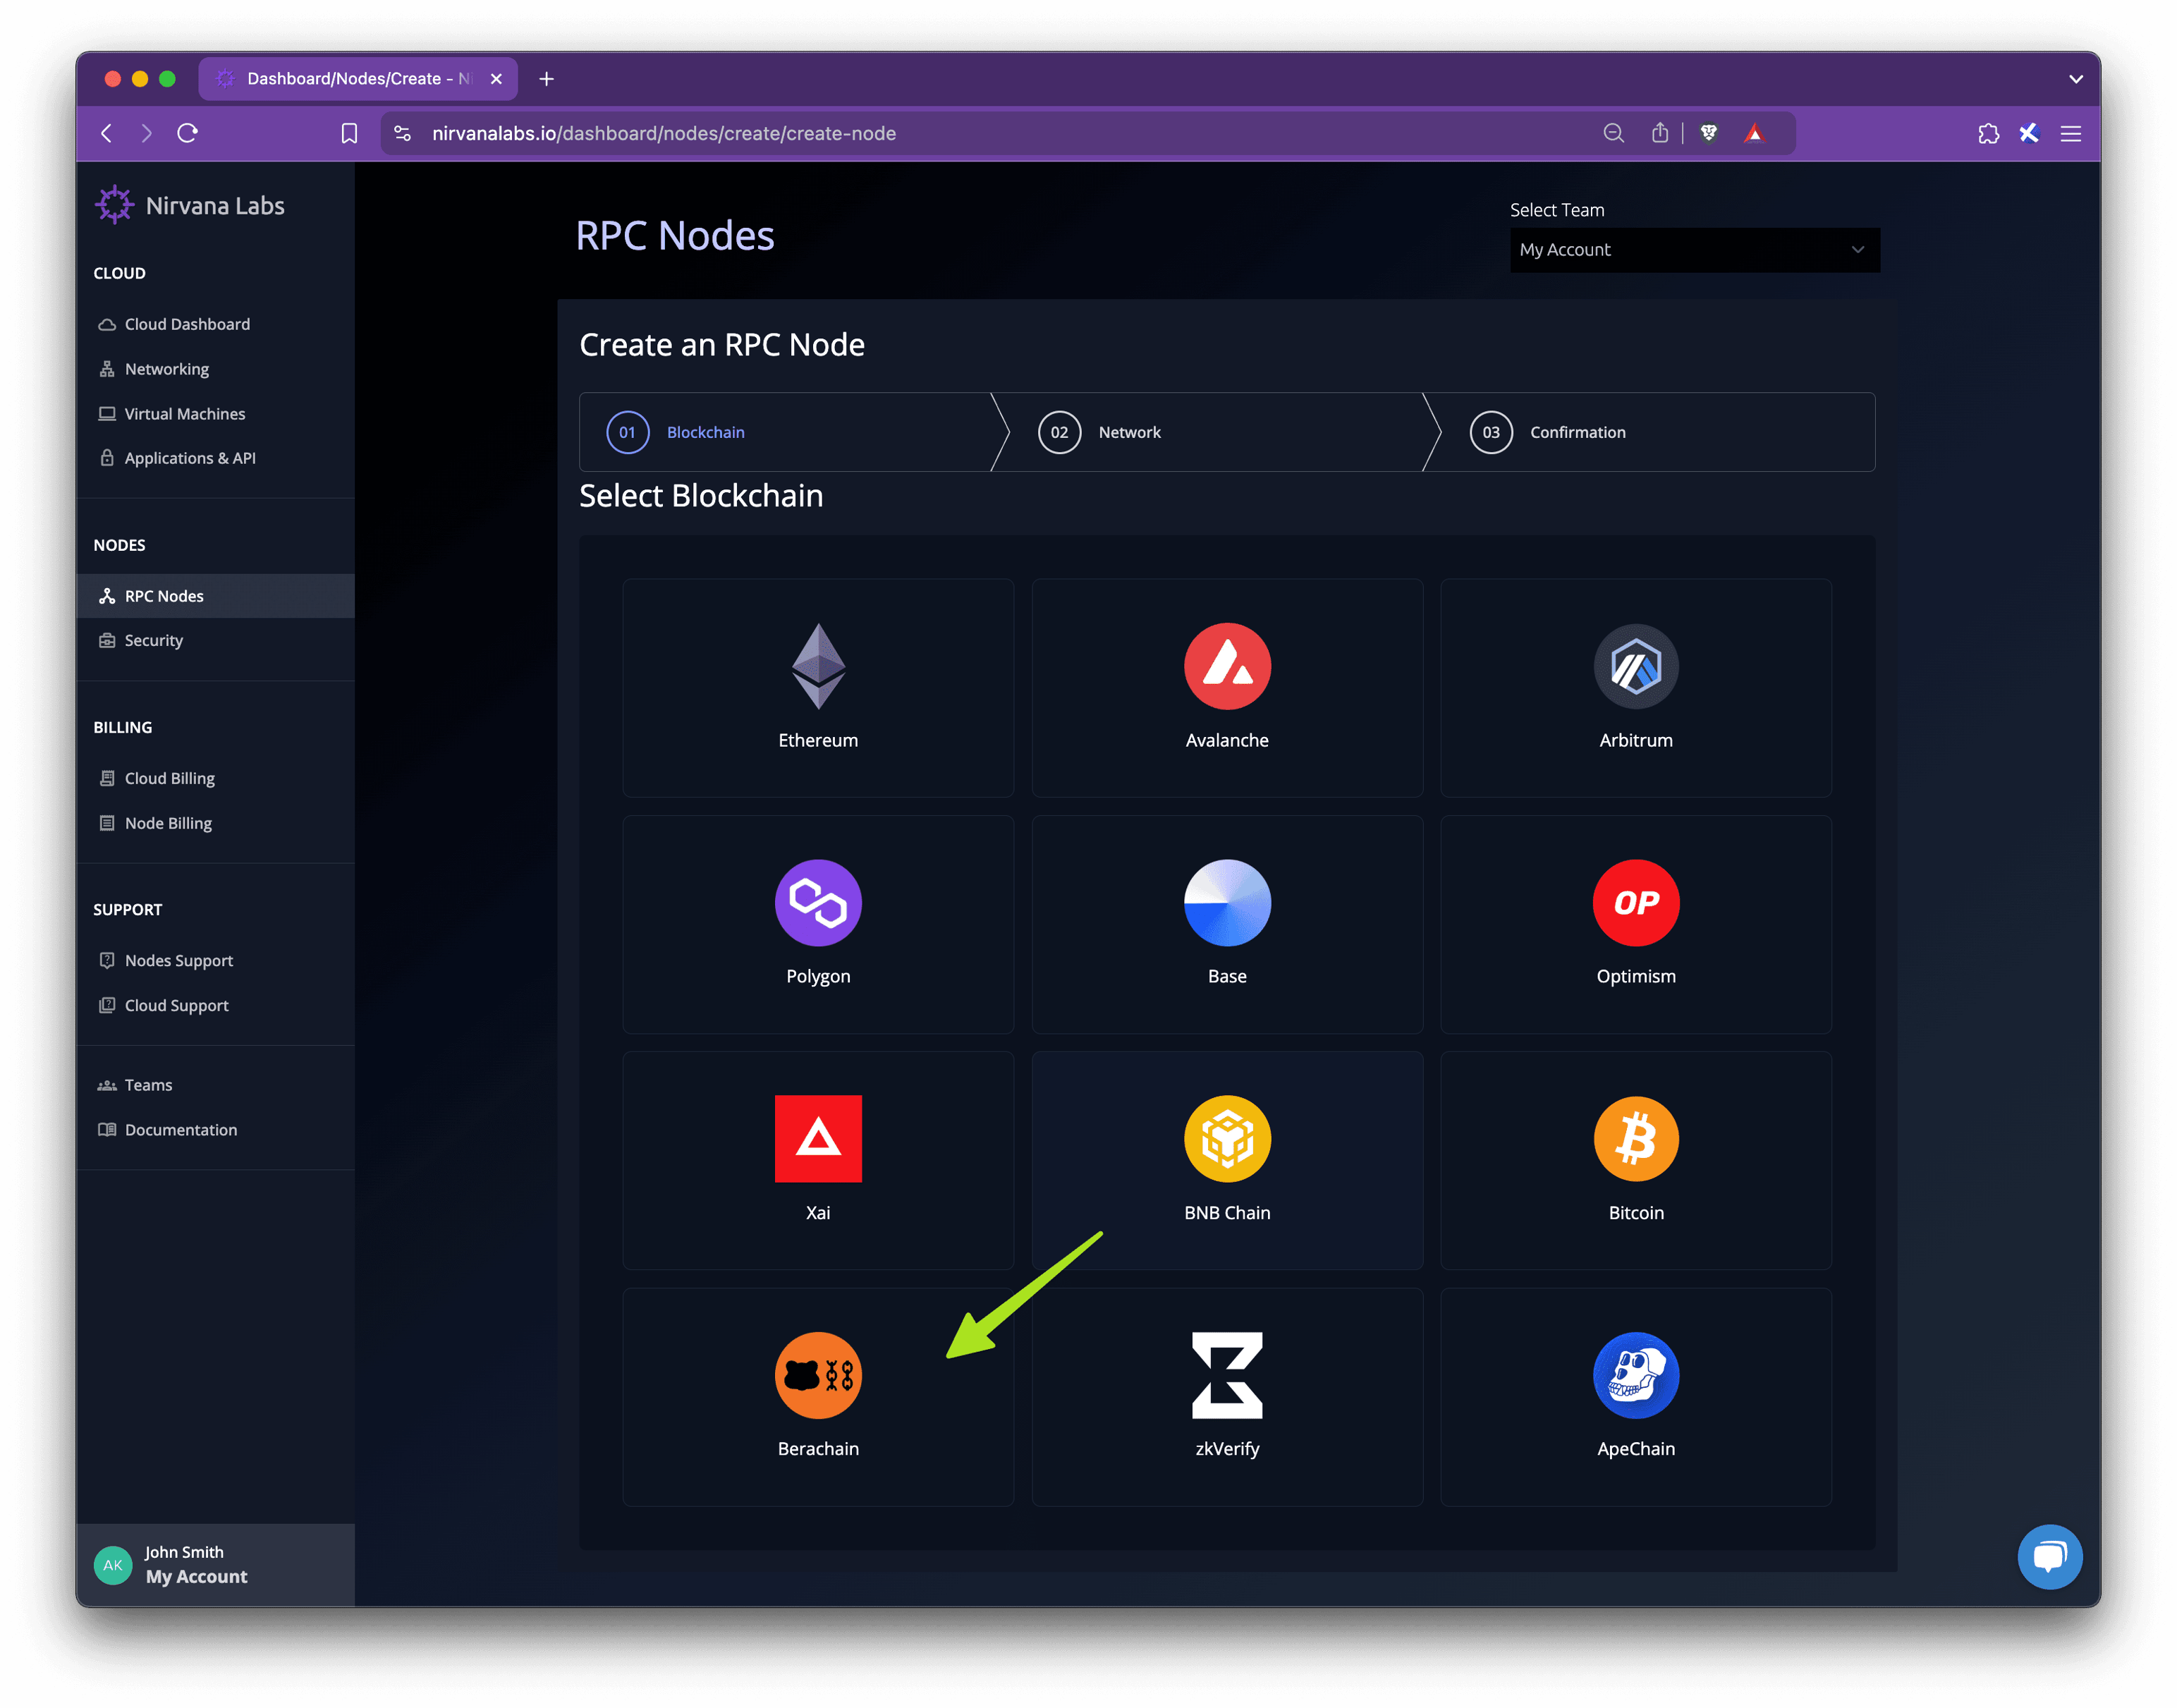Select the ApeChain skull icon
Image resolution: width=2177 pixels, height=1708 pixels.
pos(1635,1374)
